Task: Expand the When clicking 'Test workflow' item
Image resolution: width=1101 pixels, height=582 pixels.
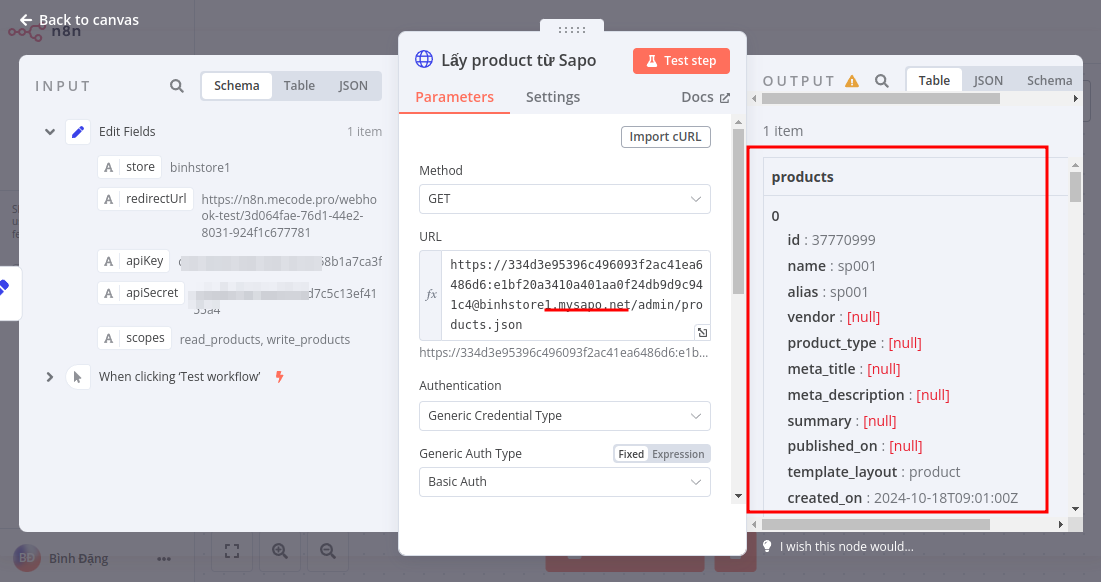Action: coord(49,377)
